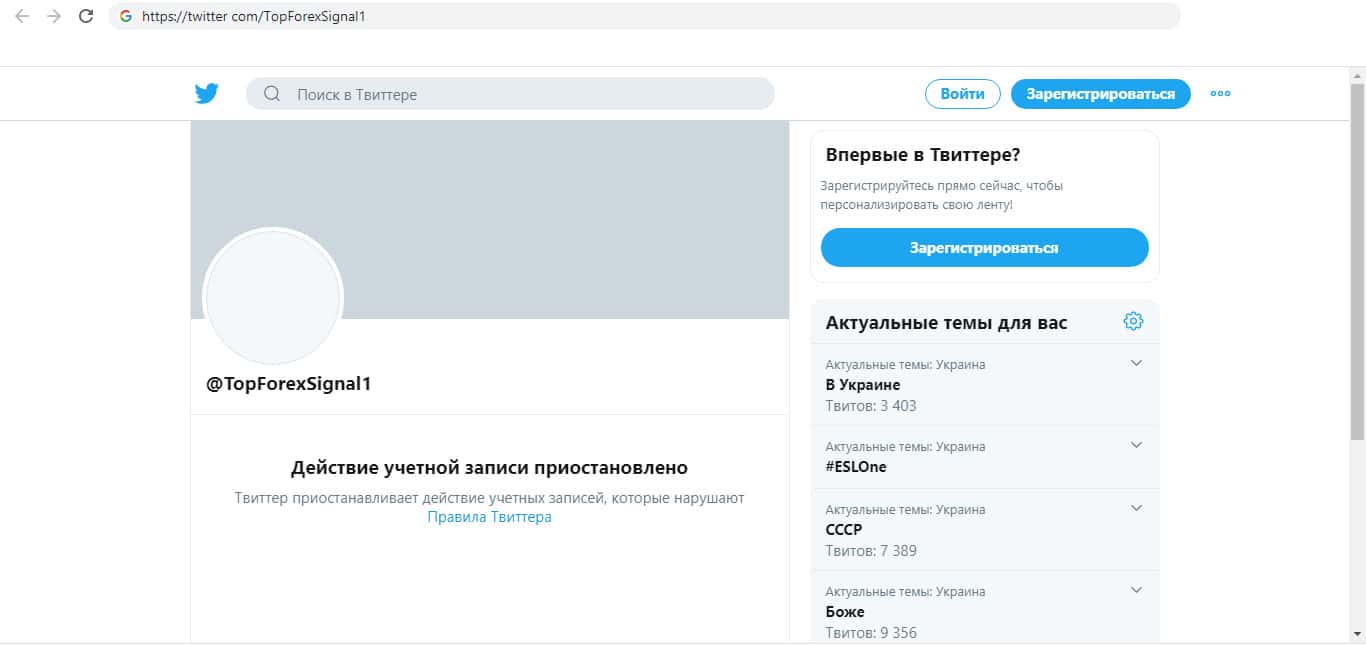Click the page vertical scrollbar thumb
Image resolution: width=1366 pixels, height=646 pixels.
(1357, 262)
